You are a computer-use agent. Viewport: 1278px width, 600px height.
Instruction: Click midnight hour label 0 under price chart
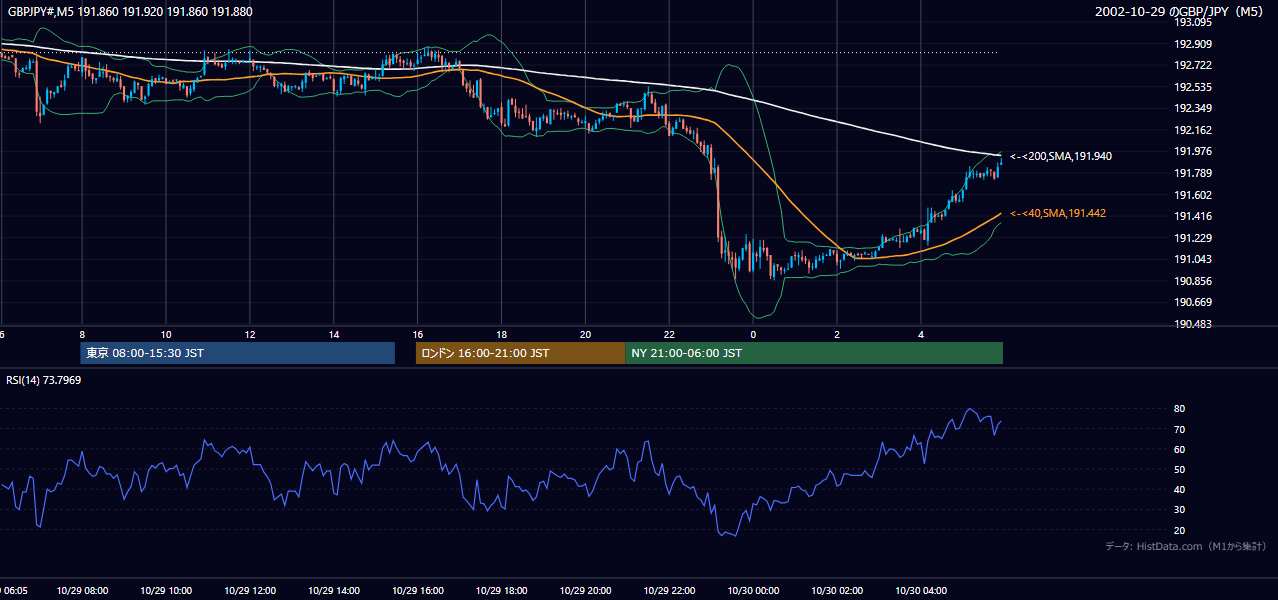[x=753, y=334]
